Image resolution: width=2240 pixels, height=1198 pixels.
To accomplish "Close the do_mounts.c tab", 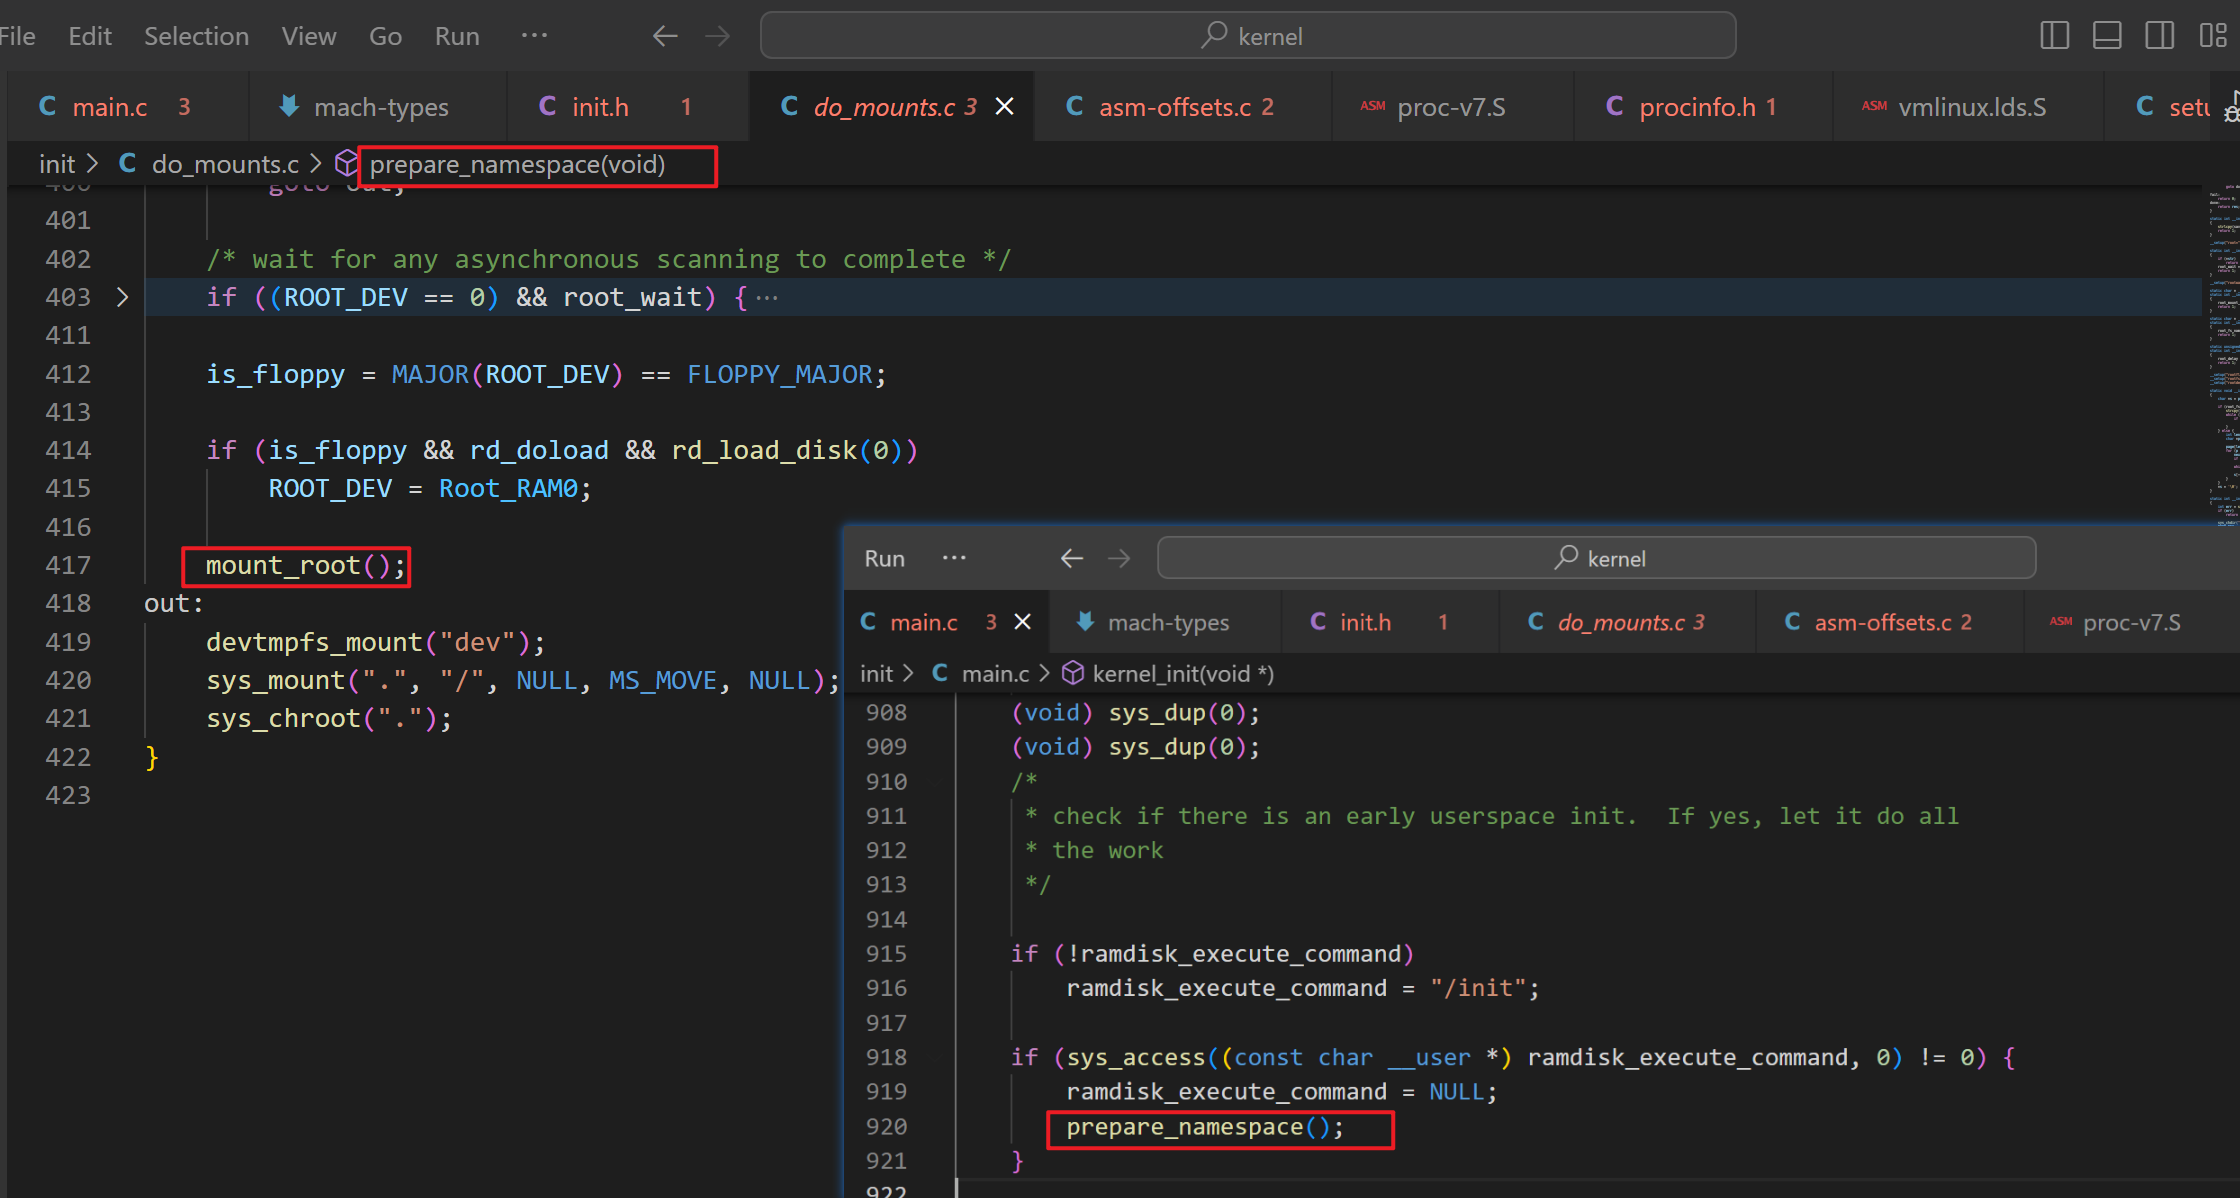I will click(1005, 107).
